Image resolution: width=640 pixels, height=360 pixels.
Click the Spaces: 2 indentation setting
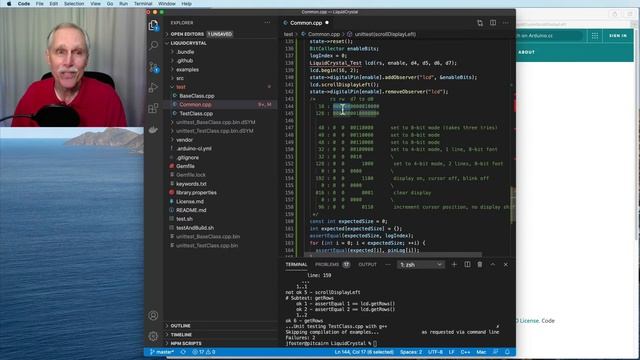pyautogui.click(x=411, y=352)
